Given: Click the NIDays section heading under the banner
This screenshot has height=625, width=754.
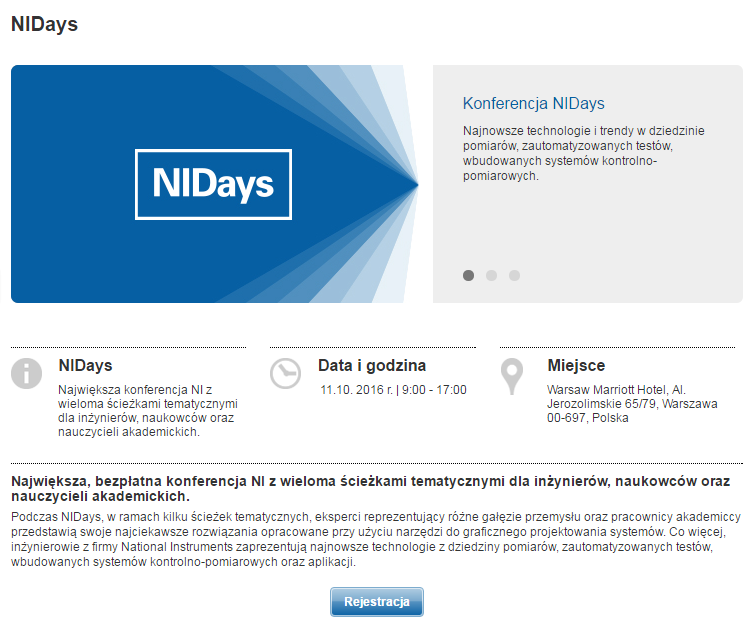Looking at the screenshot, I should [85, 365].
